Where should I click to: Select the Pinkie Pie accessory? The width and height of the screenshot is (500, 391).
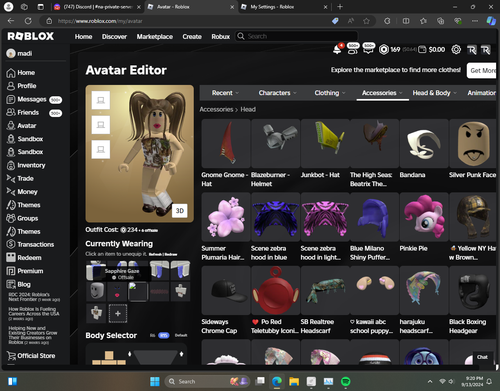pyautogui.click(x=424, y=222)
